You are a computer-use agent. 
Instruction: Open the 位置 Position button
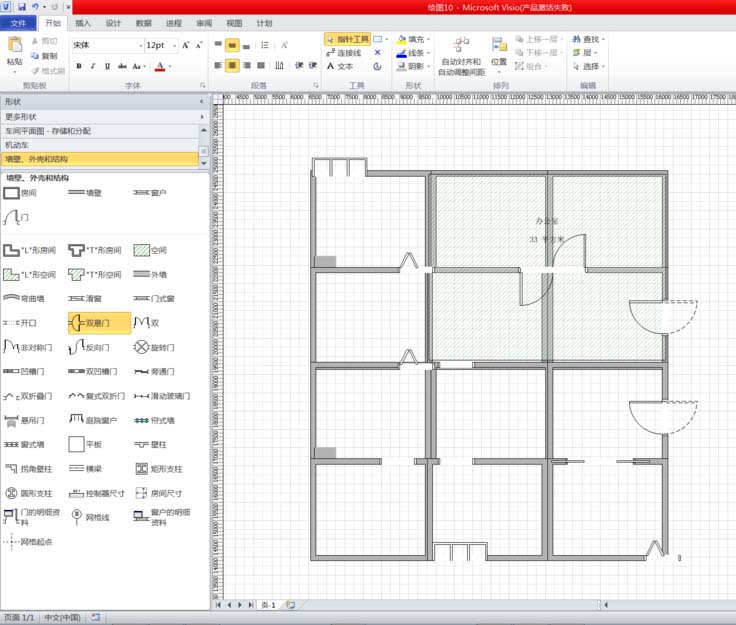click(x=498, y=55)
